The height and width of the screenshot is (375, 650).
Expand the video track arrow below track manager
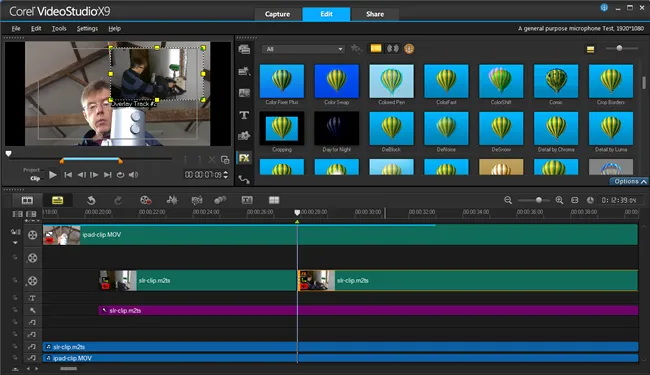(x=15, y=243)
